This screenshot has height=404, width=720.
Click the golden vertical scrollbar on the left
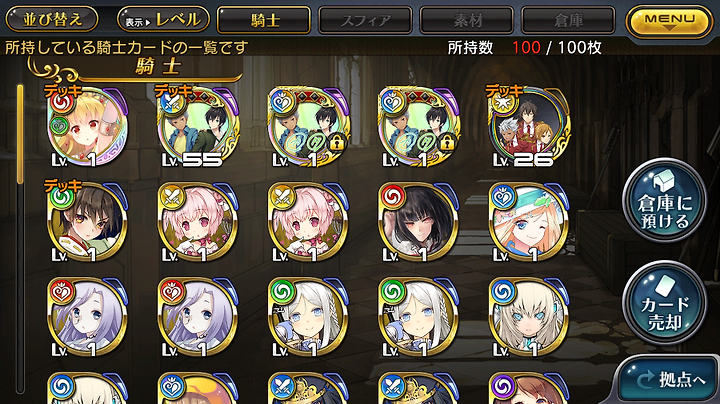coord(20,134)
